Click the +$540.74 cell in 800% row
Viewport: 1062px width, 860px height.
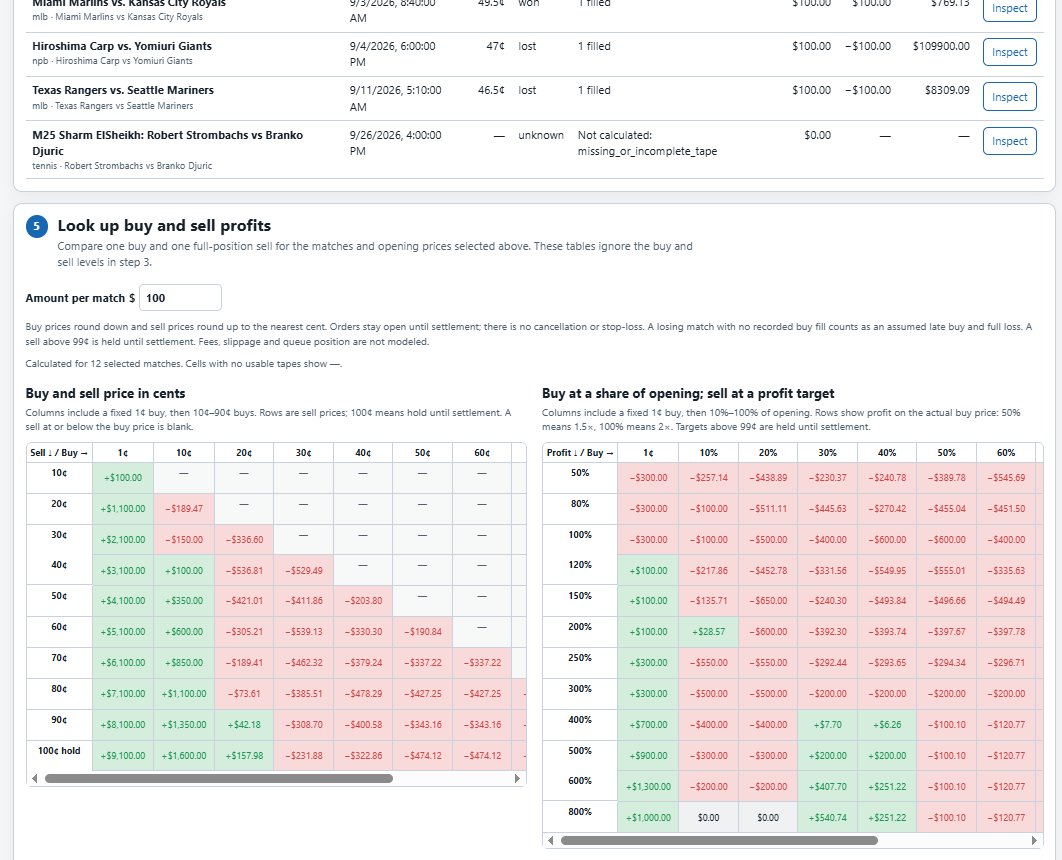pyautogui.click(x=827, y=817)
